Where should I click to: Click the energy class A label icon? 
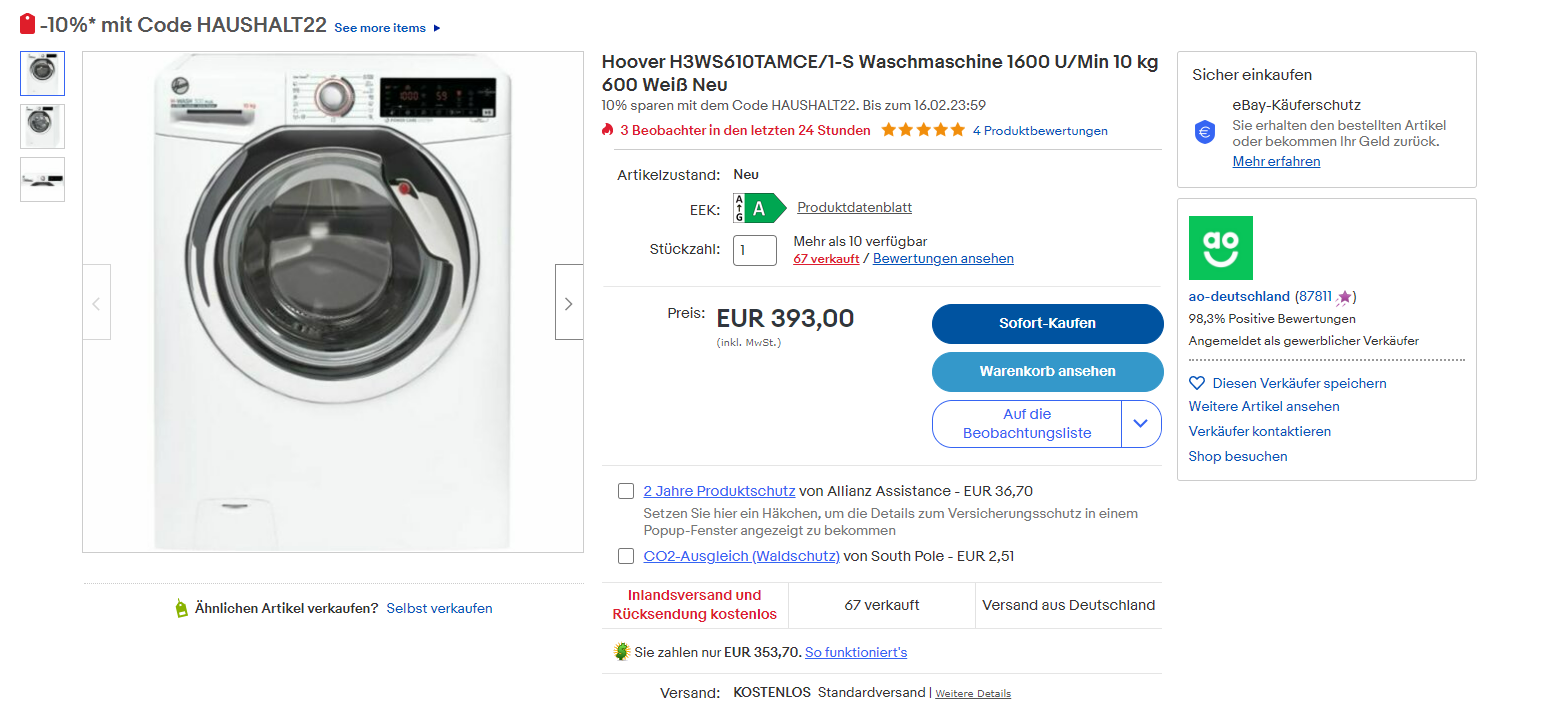click(760, 208)
